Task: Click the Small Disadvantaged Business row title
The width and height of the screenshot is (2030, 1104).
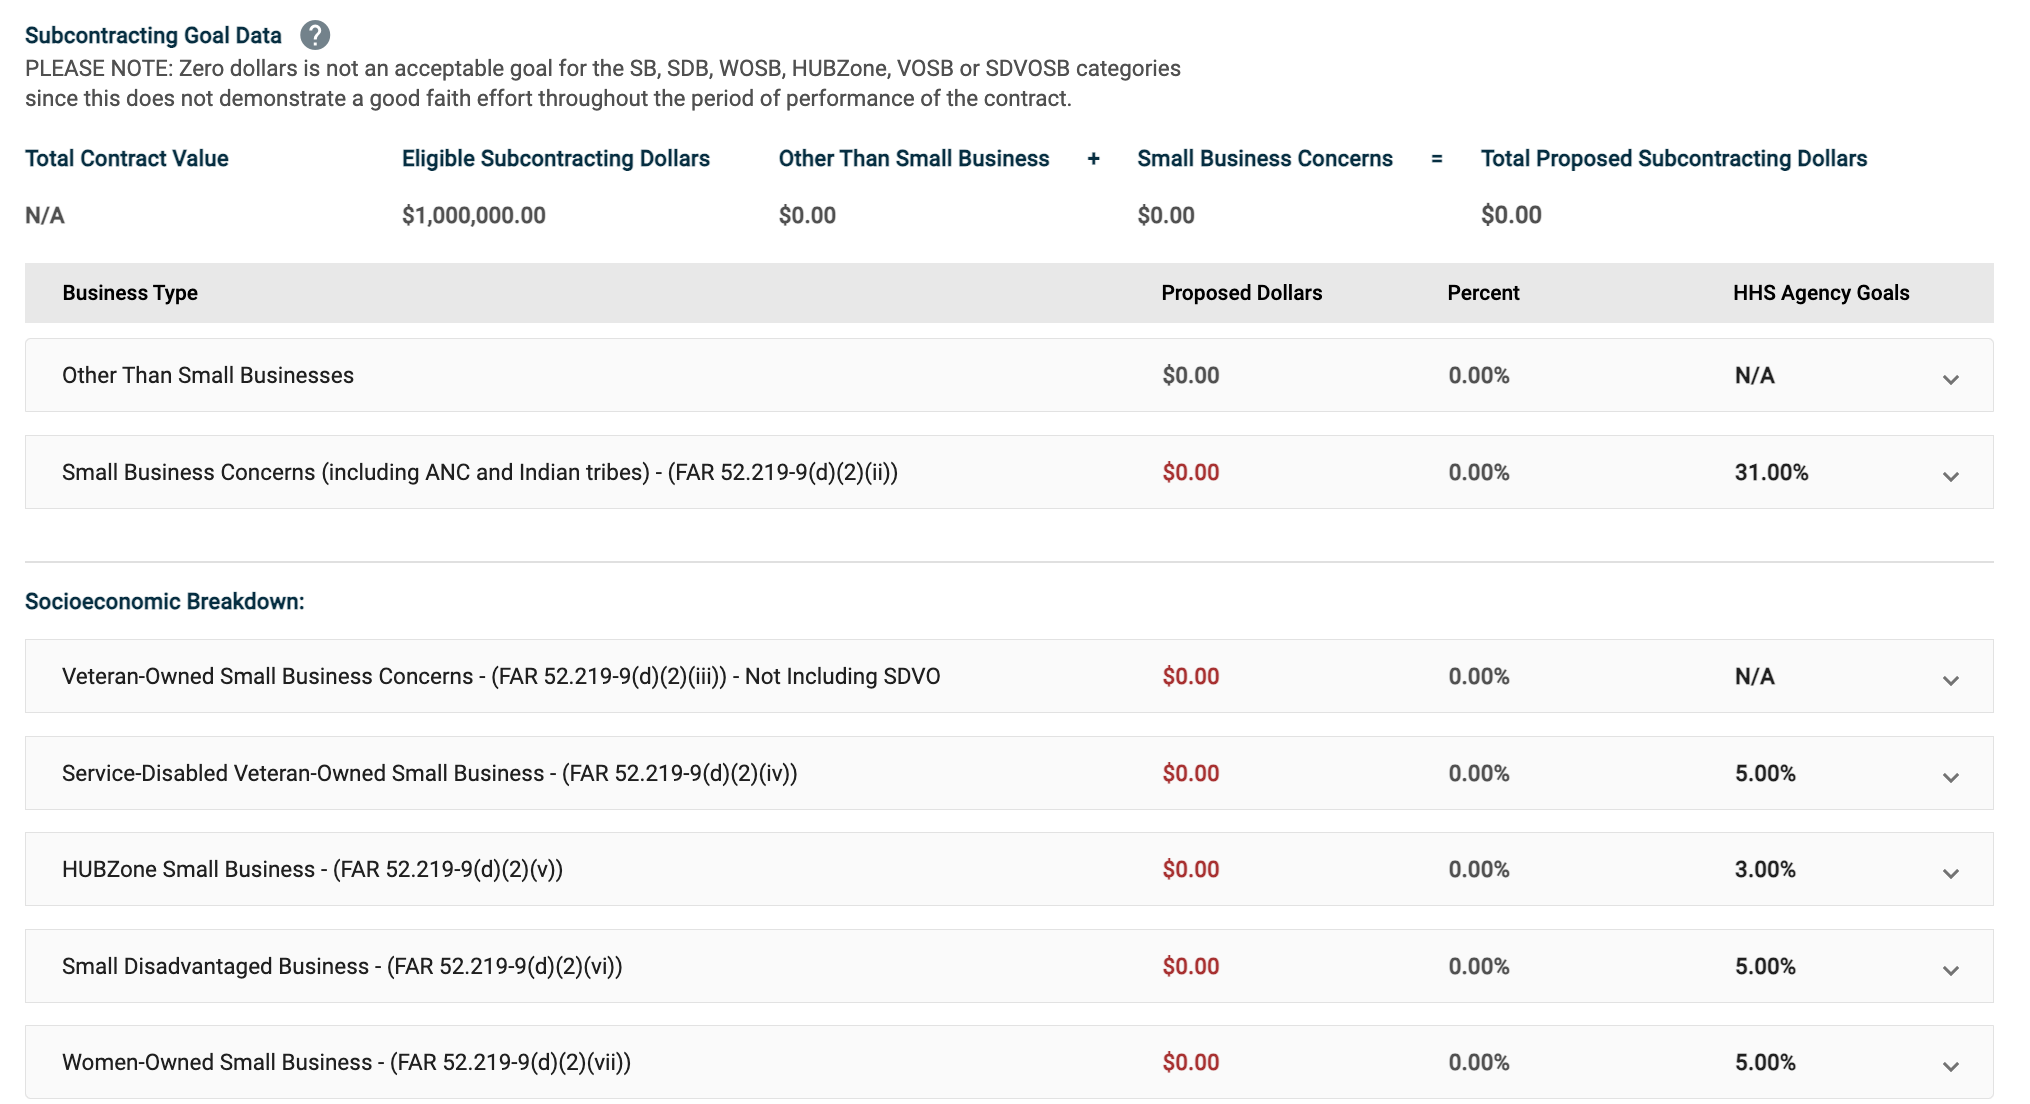Action: pyautogui.click(x=342, y=966)
